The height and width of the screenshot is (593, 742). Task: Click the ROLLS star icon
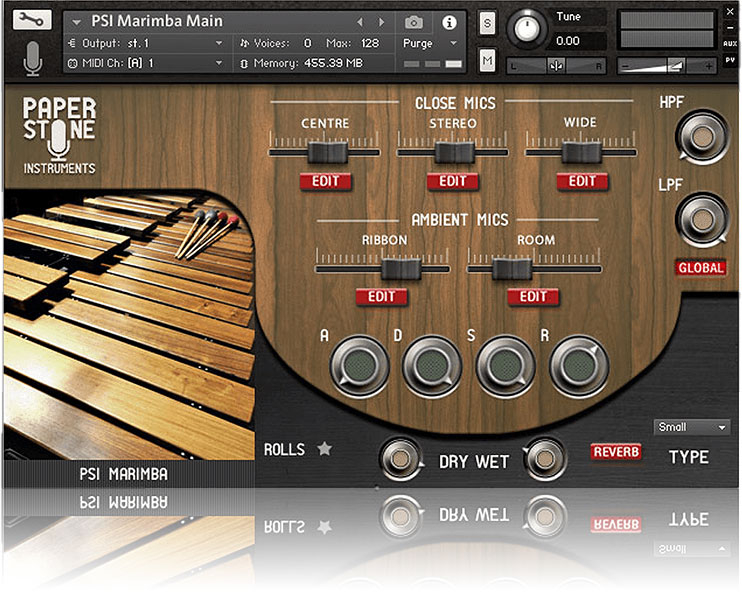pos(324,449)
